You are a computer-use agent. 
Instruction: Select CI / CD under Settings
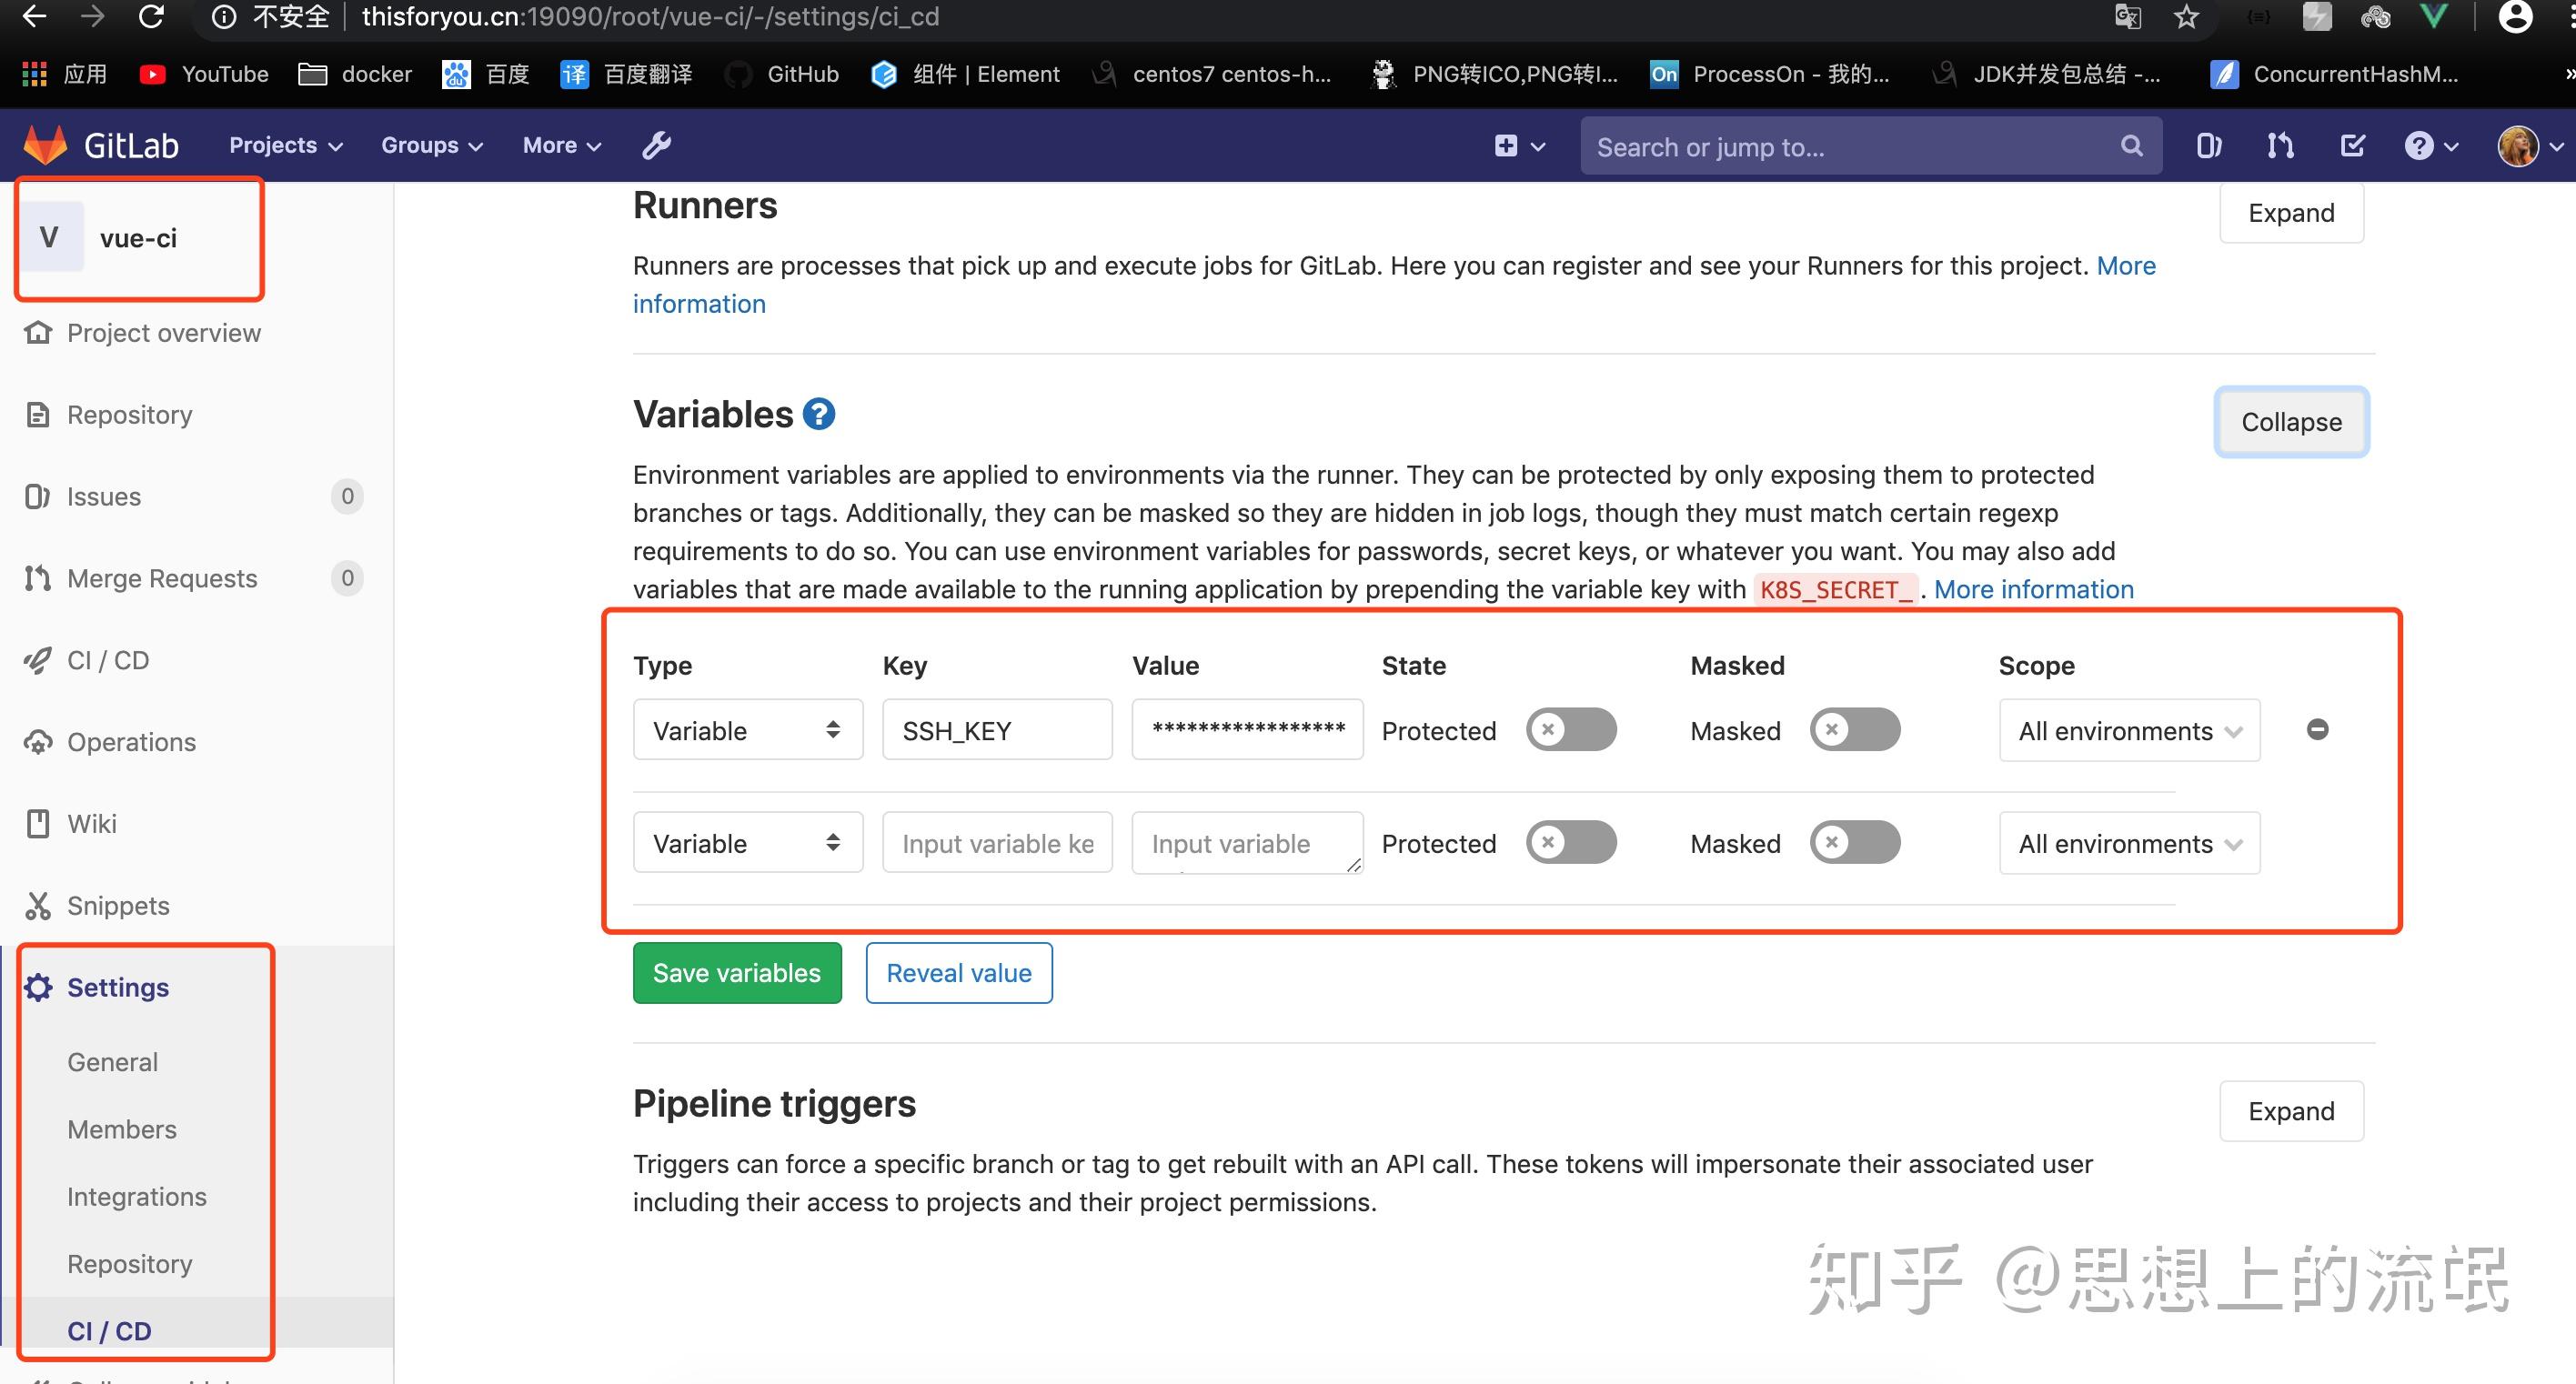[109, 1330]
